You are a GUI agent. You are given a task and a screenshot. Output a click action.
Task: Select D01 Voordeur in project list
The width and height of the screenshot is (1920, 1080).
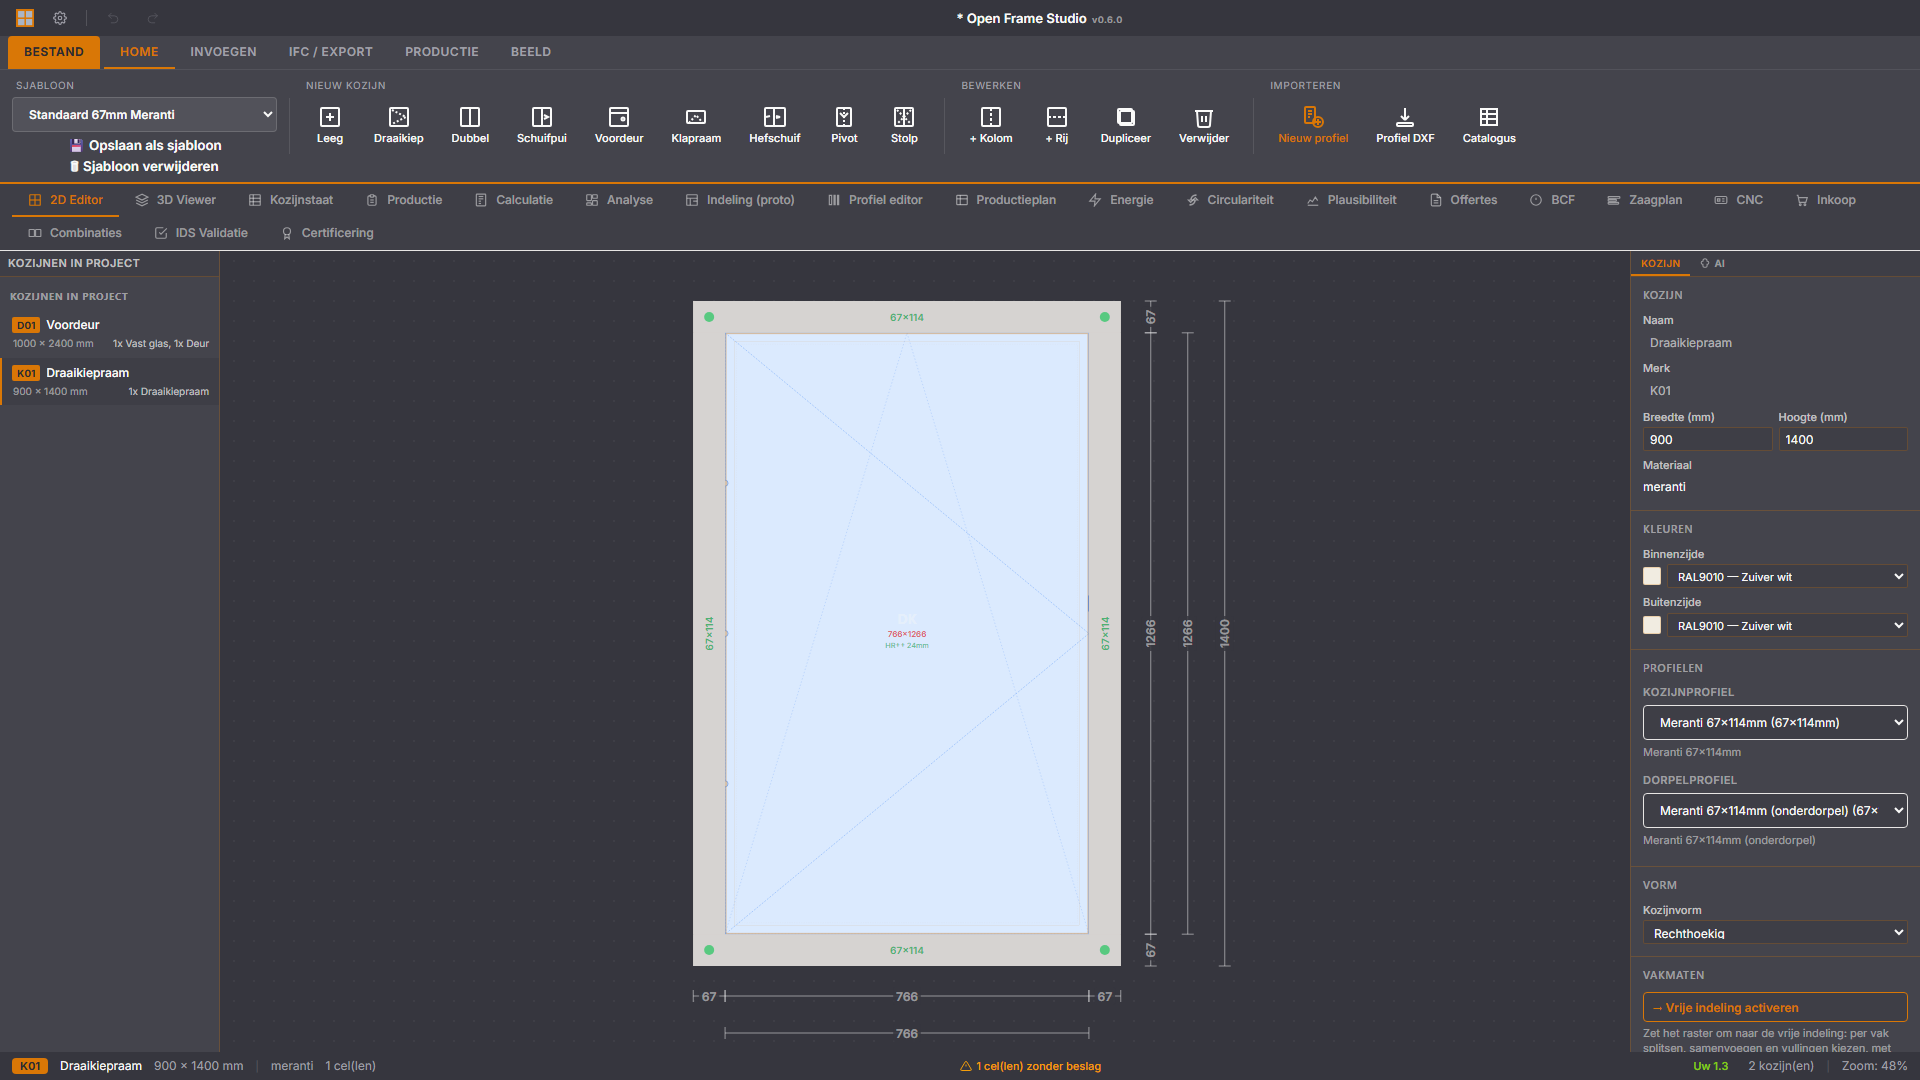click(x=110, y=333)
